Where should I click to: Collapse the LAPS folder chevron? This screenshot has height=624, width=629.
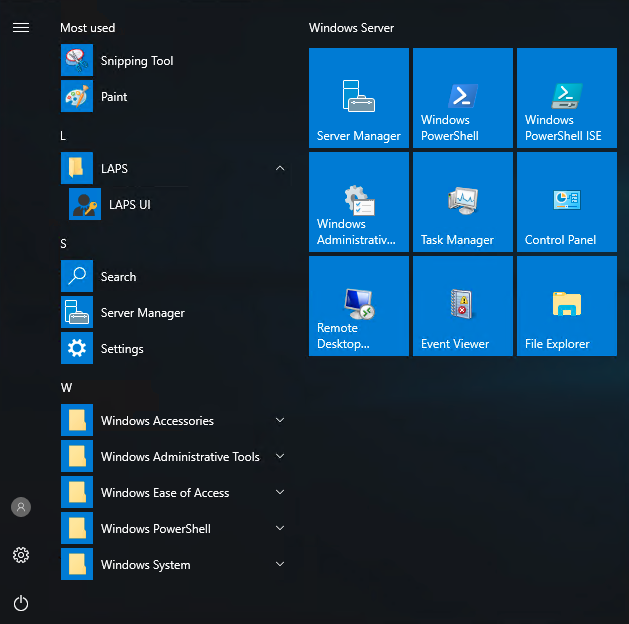point(280,168)
